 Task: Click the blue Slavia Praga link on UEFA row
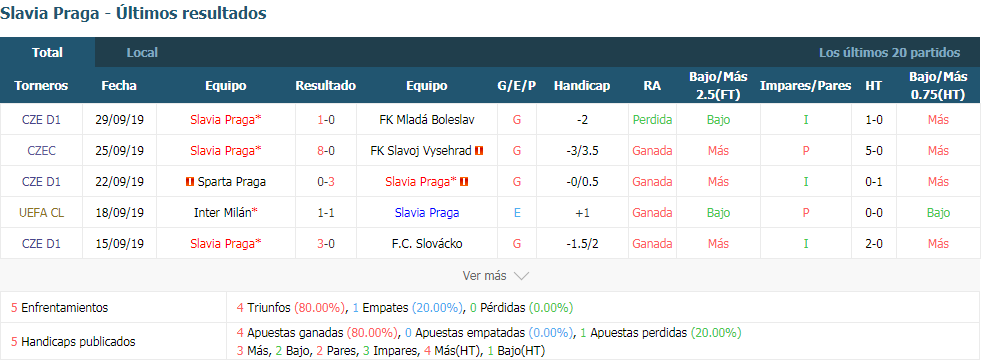(x=427, y=213)
